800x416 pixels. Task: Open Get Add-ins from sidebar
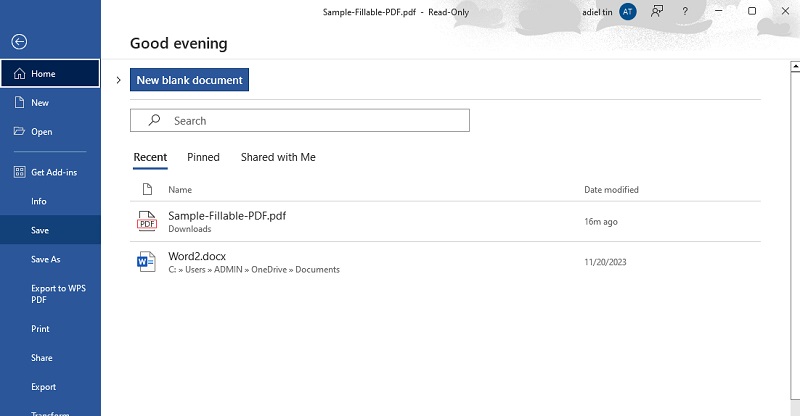[50, 173]
